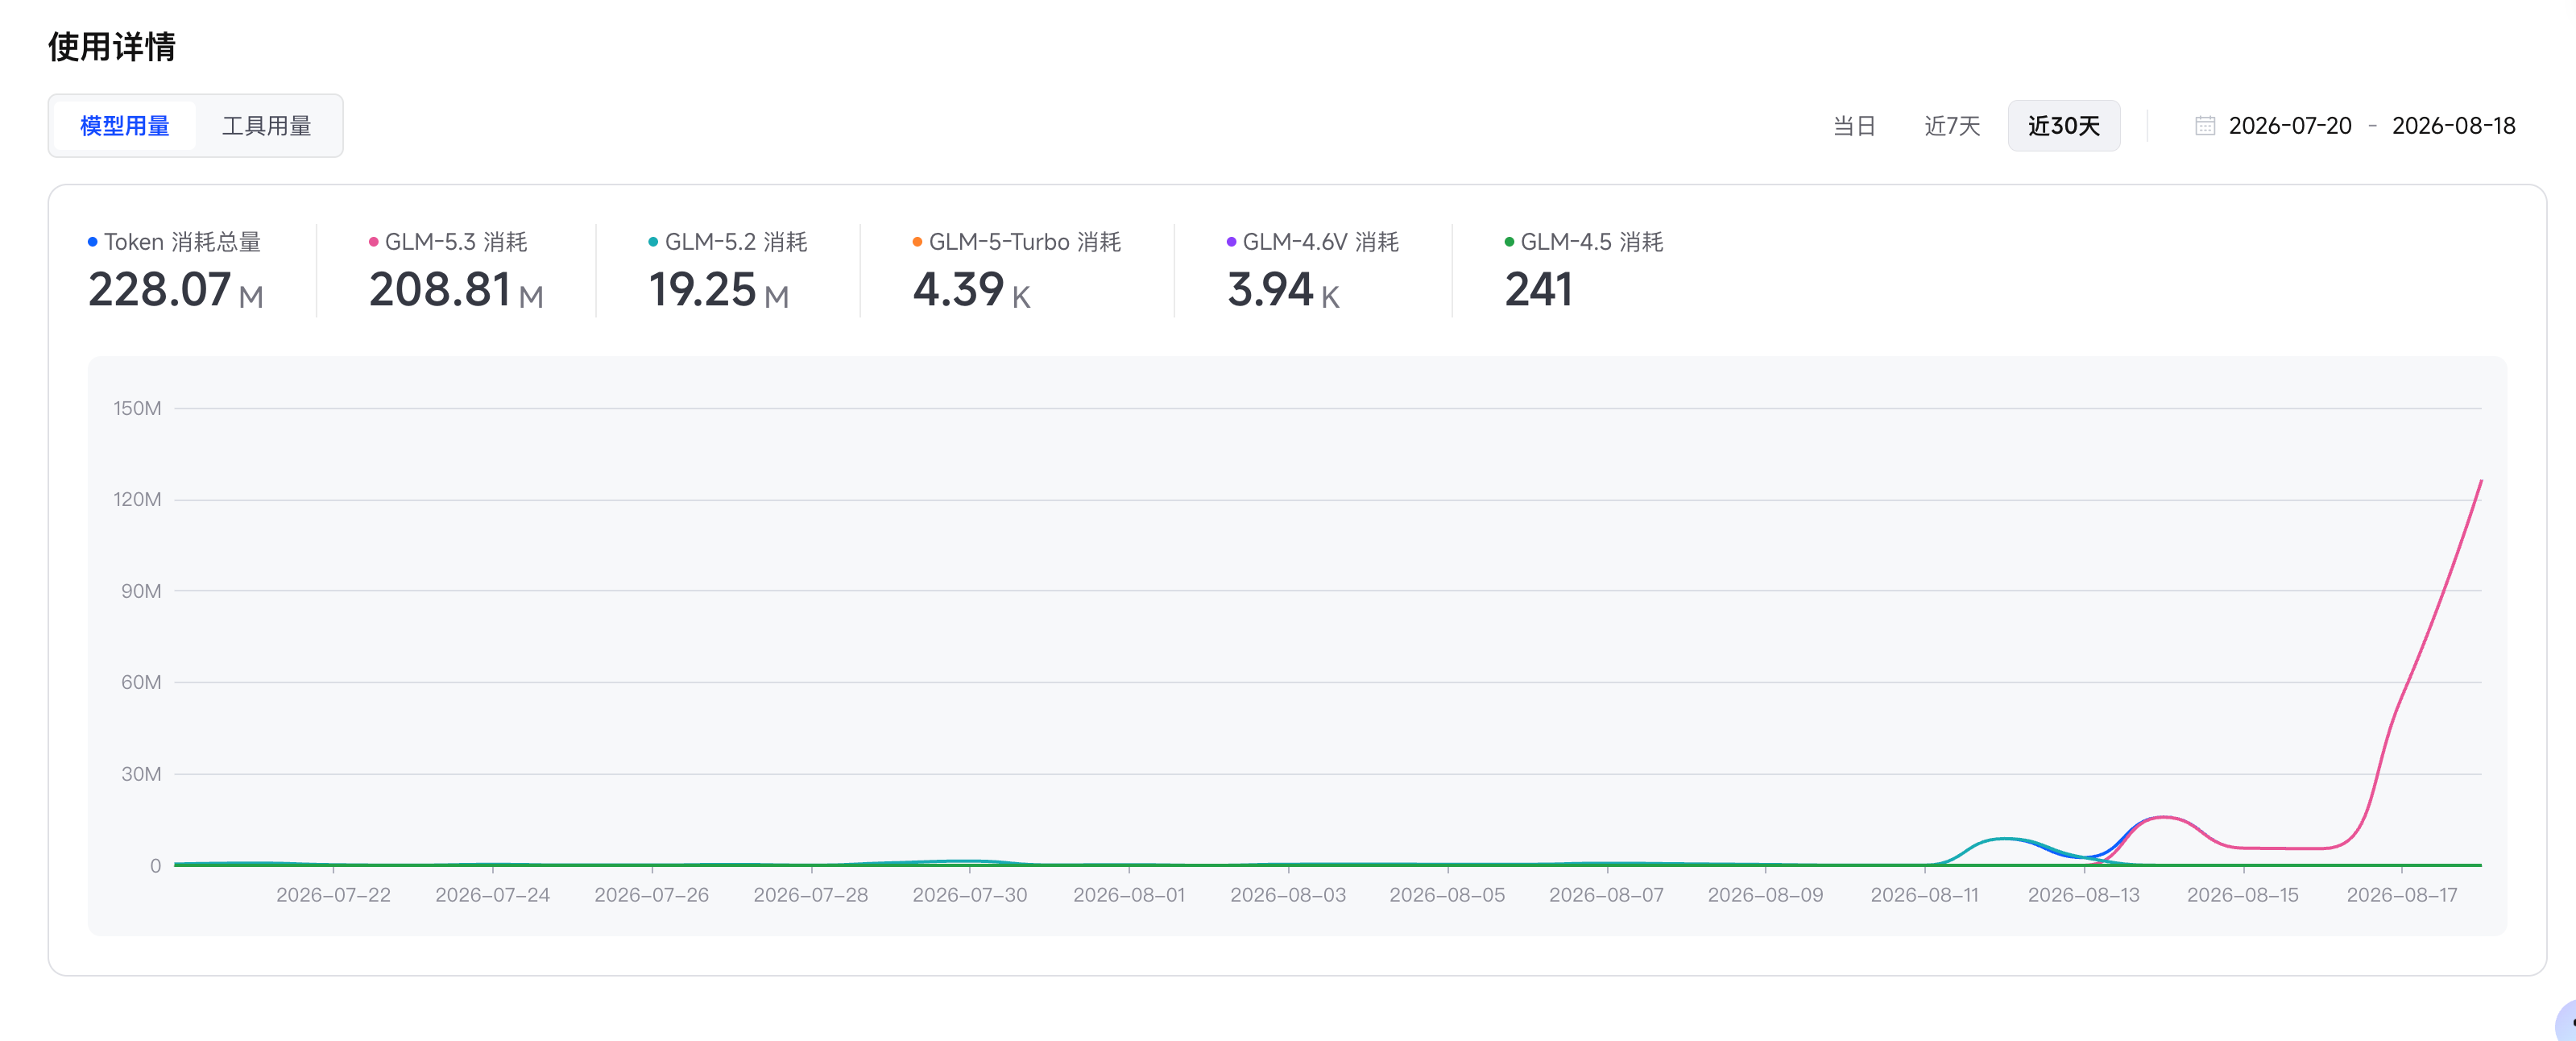Click the 2026-07-28 x-axis label

(810, 895)
